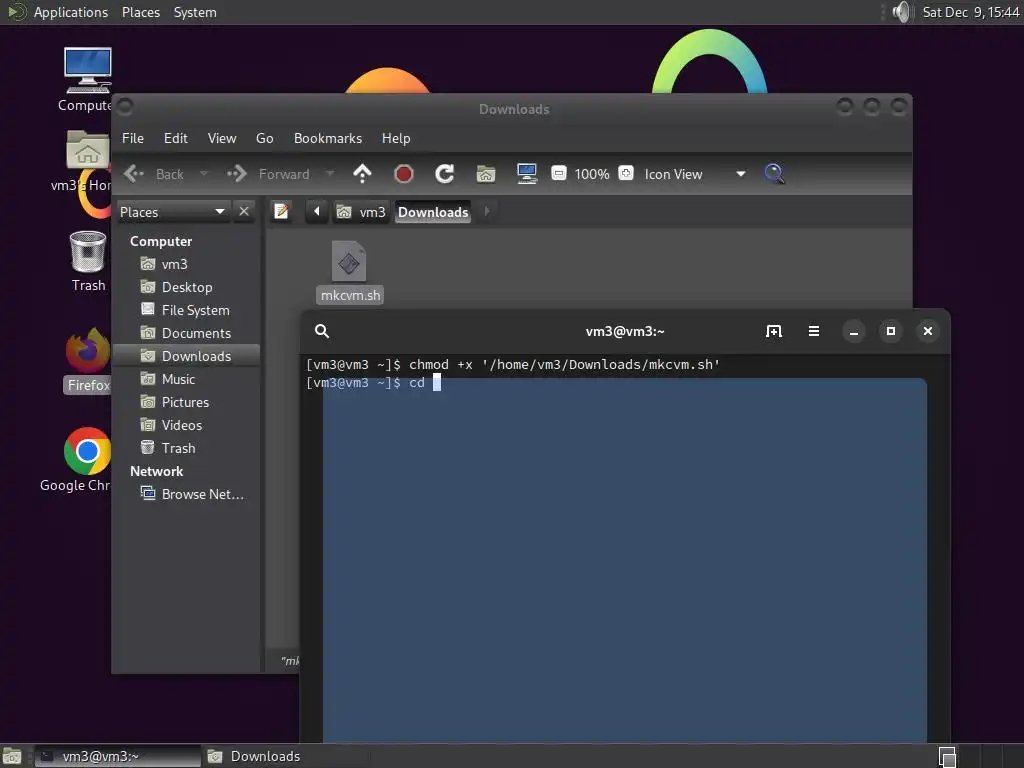Click the chmod +x command line text
Screen dimensions: 1024x768
(564, 364)
